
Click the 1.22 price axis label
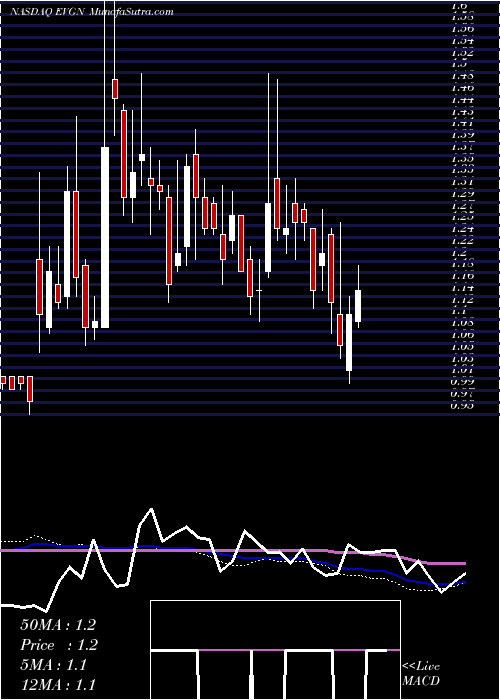tap(462, 241)
